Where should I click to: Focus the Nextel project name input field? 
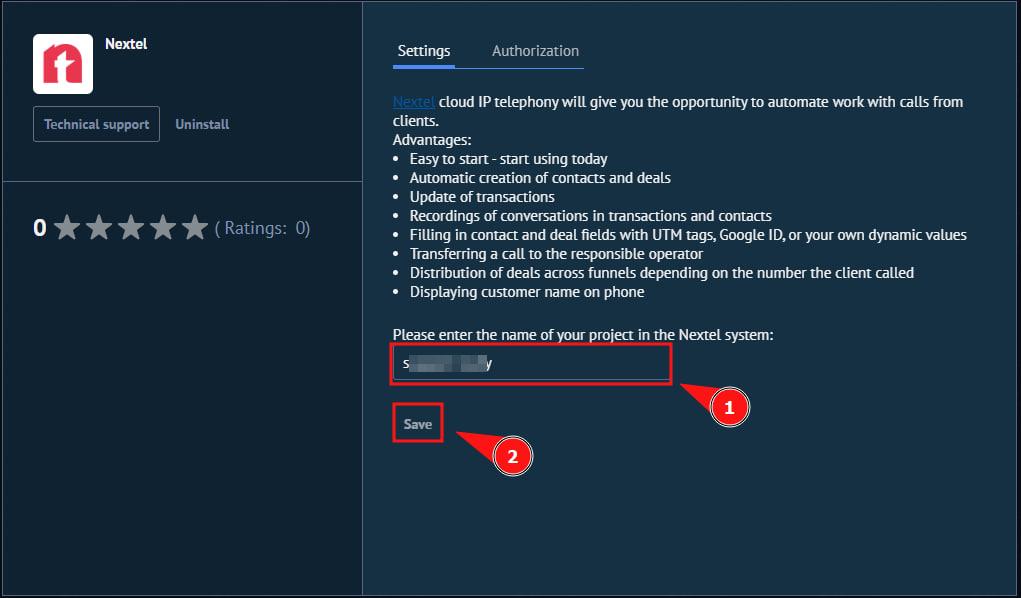coord(531,364)
